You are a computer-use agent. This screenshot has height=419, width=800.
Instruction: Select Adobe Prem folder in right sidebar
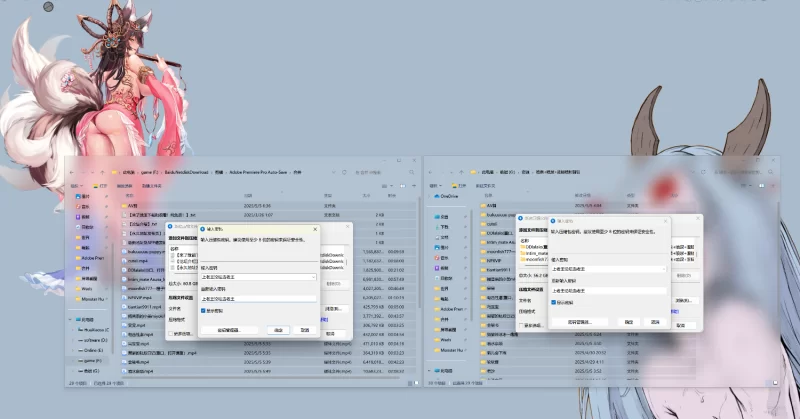tap(448, 309)
